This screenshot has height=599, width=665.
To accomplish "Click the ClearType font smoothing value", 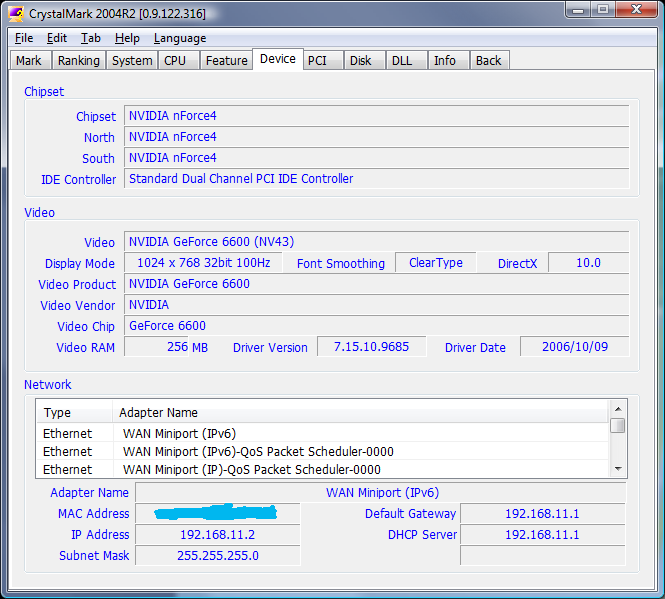I will pos(436,263).
